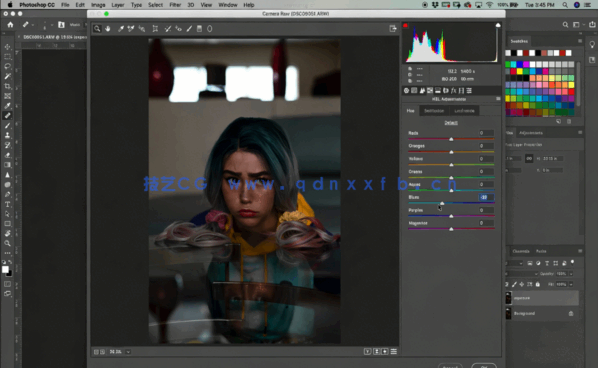Select the Move tool in Photoshop toolbar
The width and height of the screenshot is (598, 368).
(x=7, y=47)
